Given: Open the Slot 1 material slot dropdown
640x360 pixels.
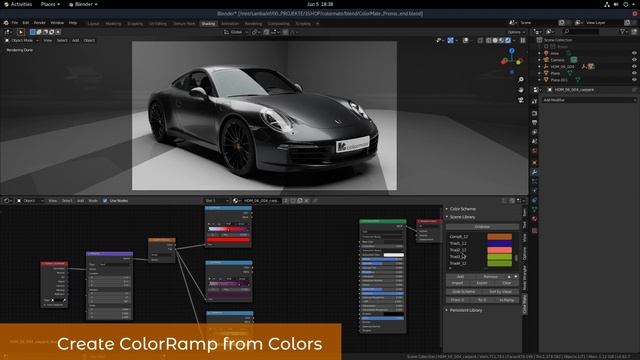Looking at the screenshot, I should 216,201.
